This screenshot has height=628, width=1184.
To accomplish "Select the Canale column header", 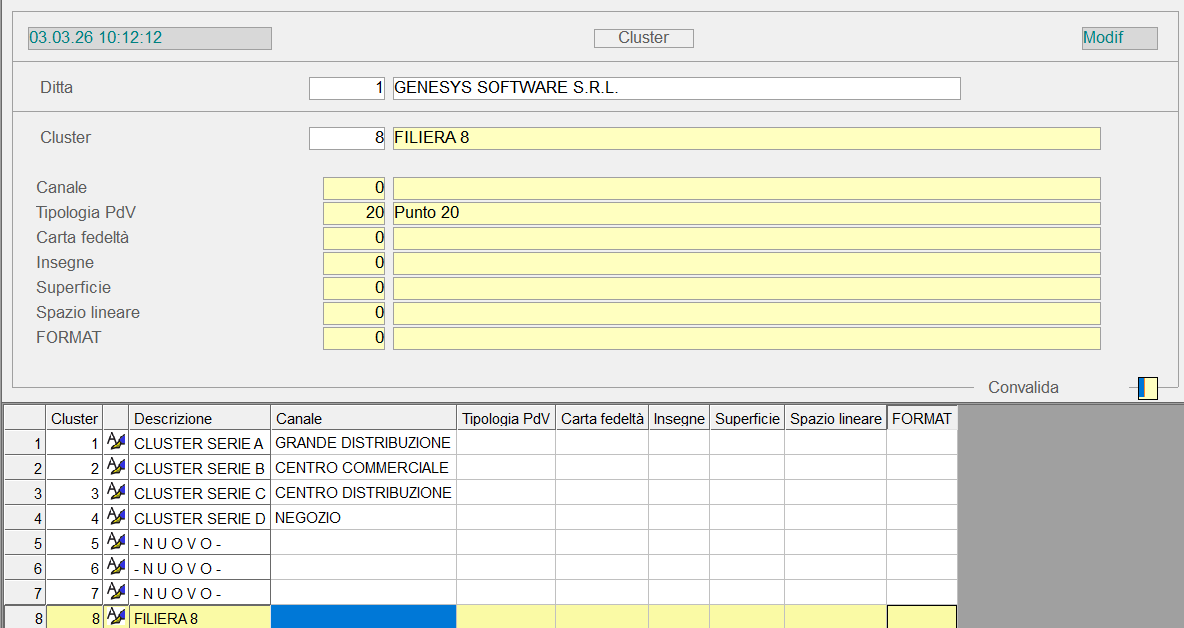I will click(363, 418).
